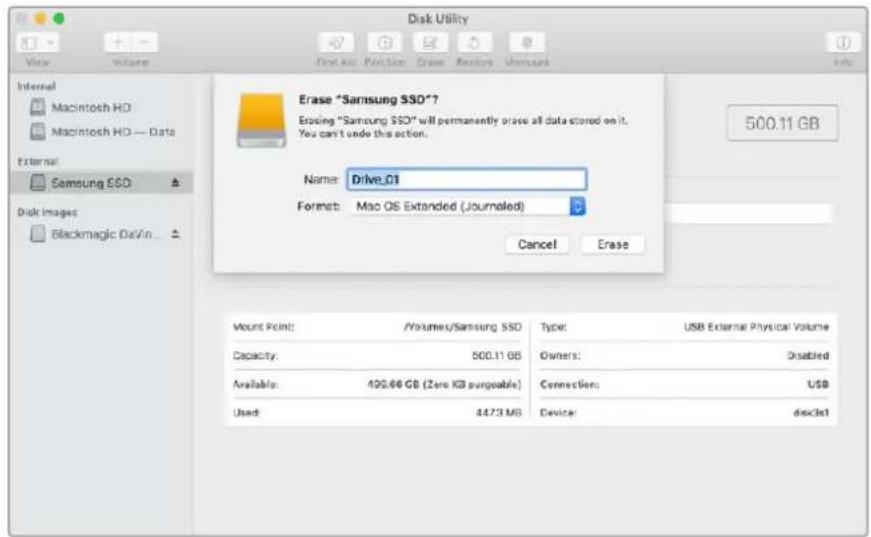
Task: Click the Unmount toolbar icon
Action: 527,42
